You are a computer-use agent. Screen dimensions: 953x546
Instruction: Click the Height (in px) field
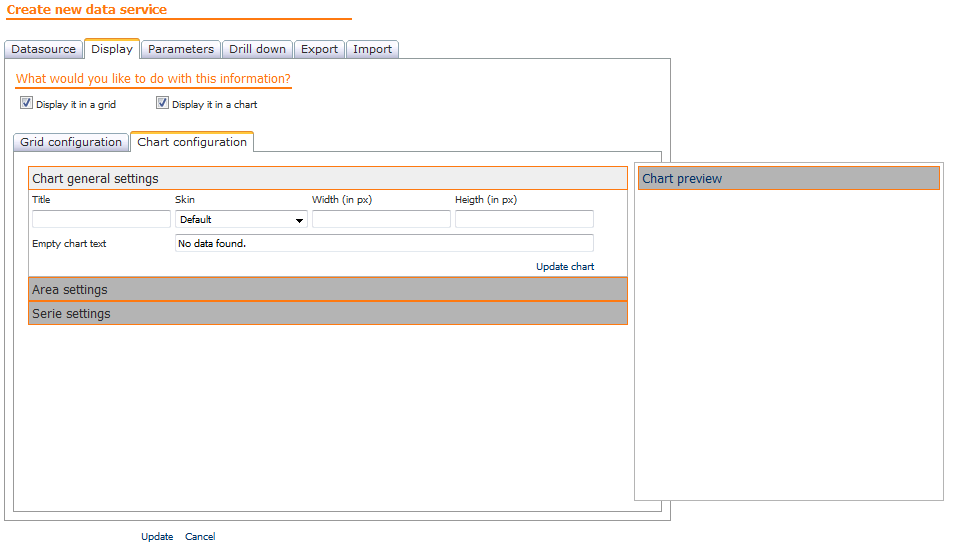click(x=524, y=219)
